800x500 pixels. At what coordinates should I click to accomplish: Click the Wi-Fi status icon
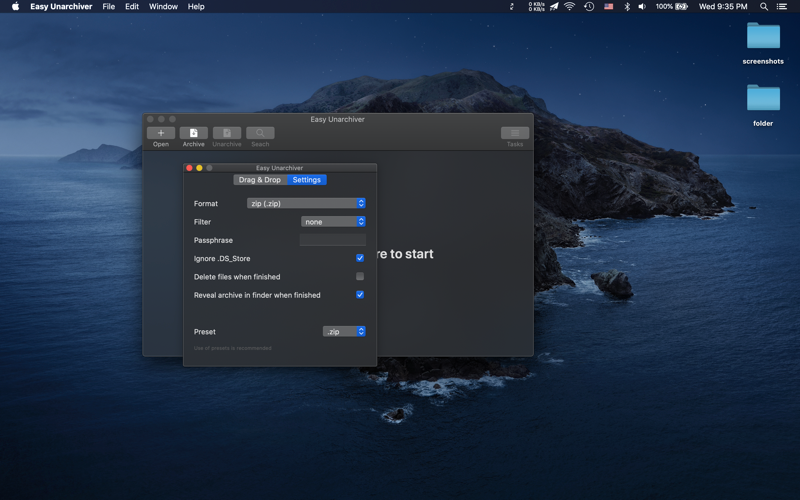pyautogui.click(x=570, y=7)
